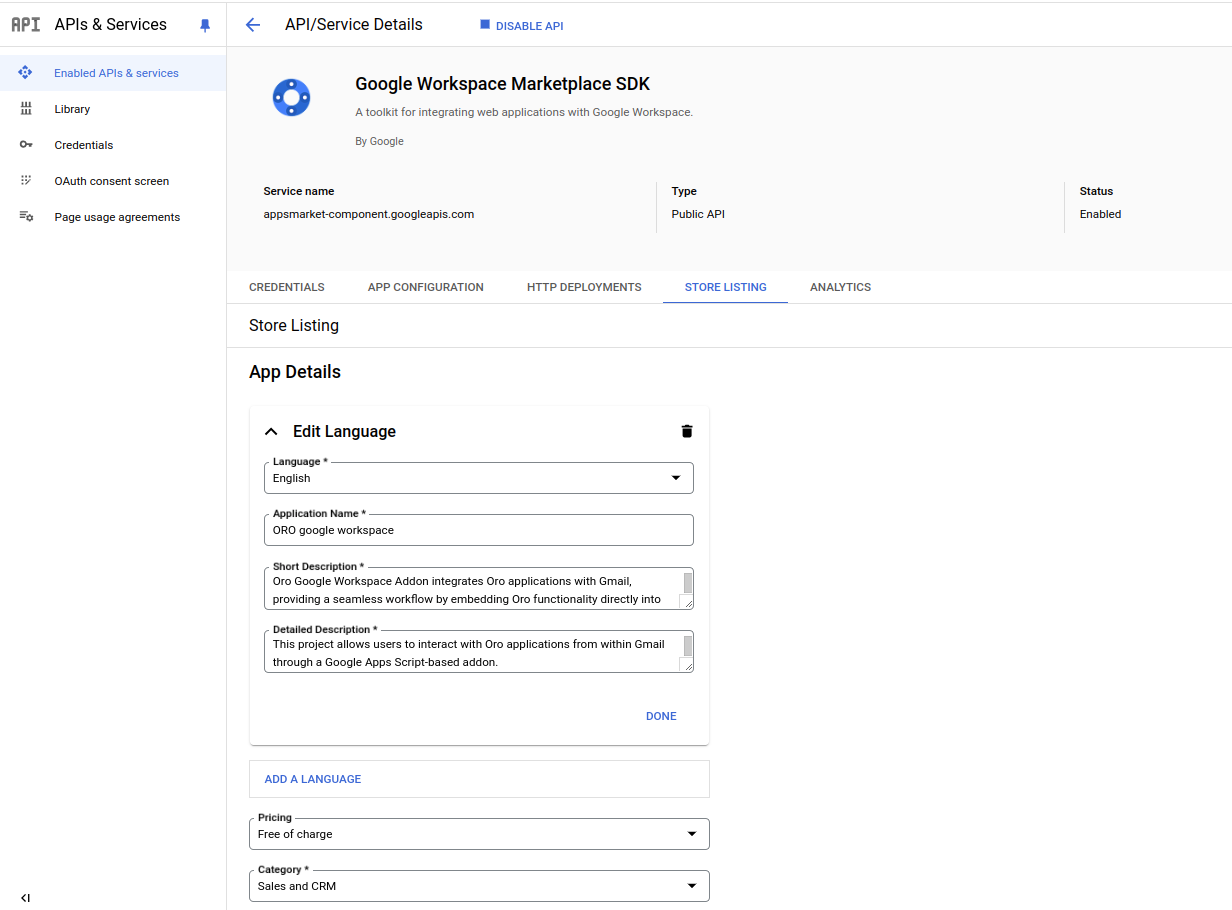Collapse the Edit Language section chevron

[270, 432]
